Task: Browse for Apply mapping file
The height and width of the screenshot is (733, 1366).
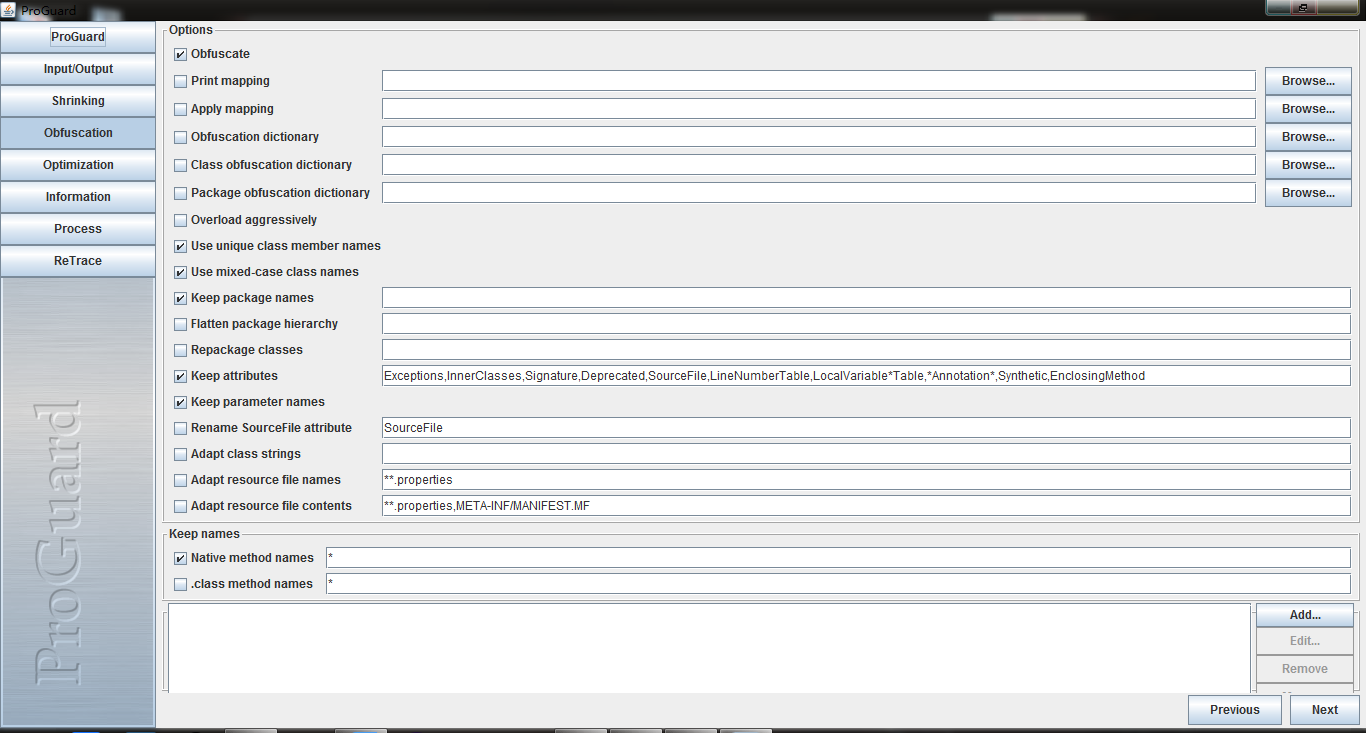Action: pyautogui.click(x=1308, y=109)
